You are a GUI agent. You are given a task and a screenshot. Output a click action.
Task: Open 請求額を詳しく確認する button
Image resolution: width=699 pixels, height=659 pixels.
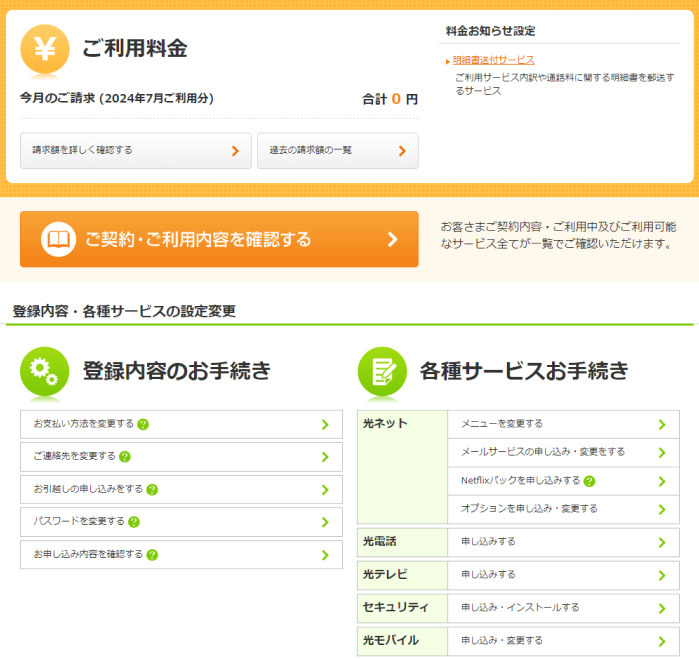[x=135, y=151]
